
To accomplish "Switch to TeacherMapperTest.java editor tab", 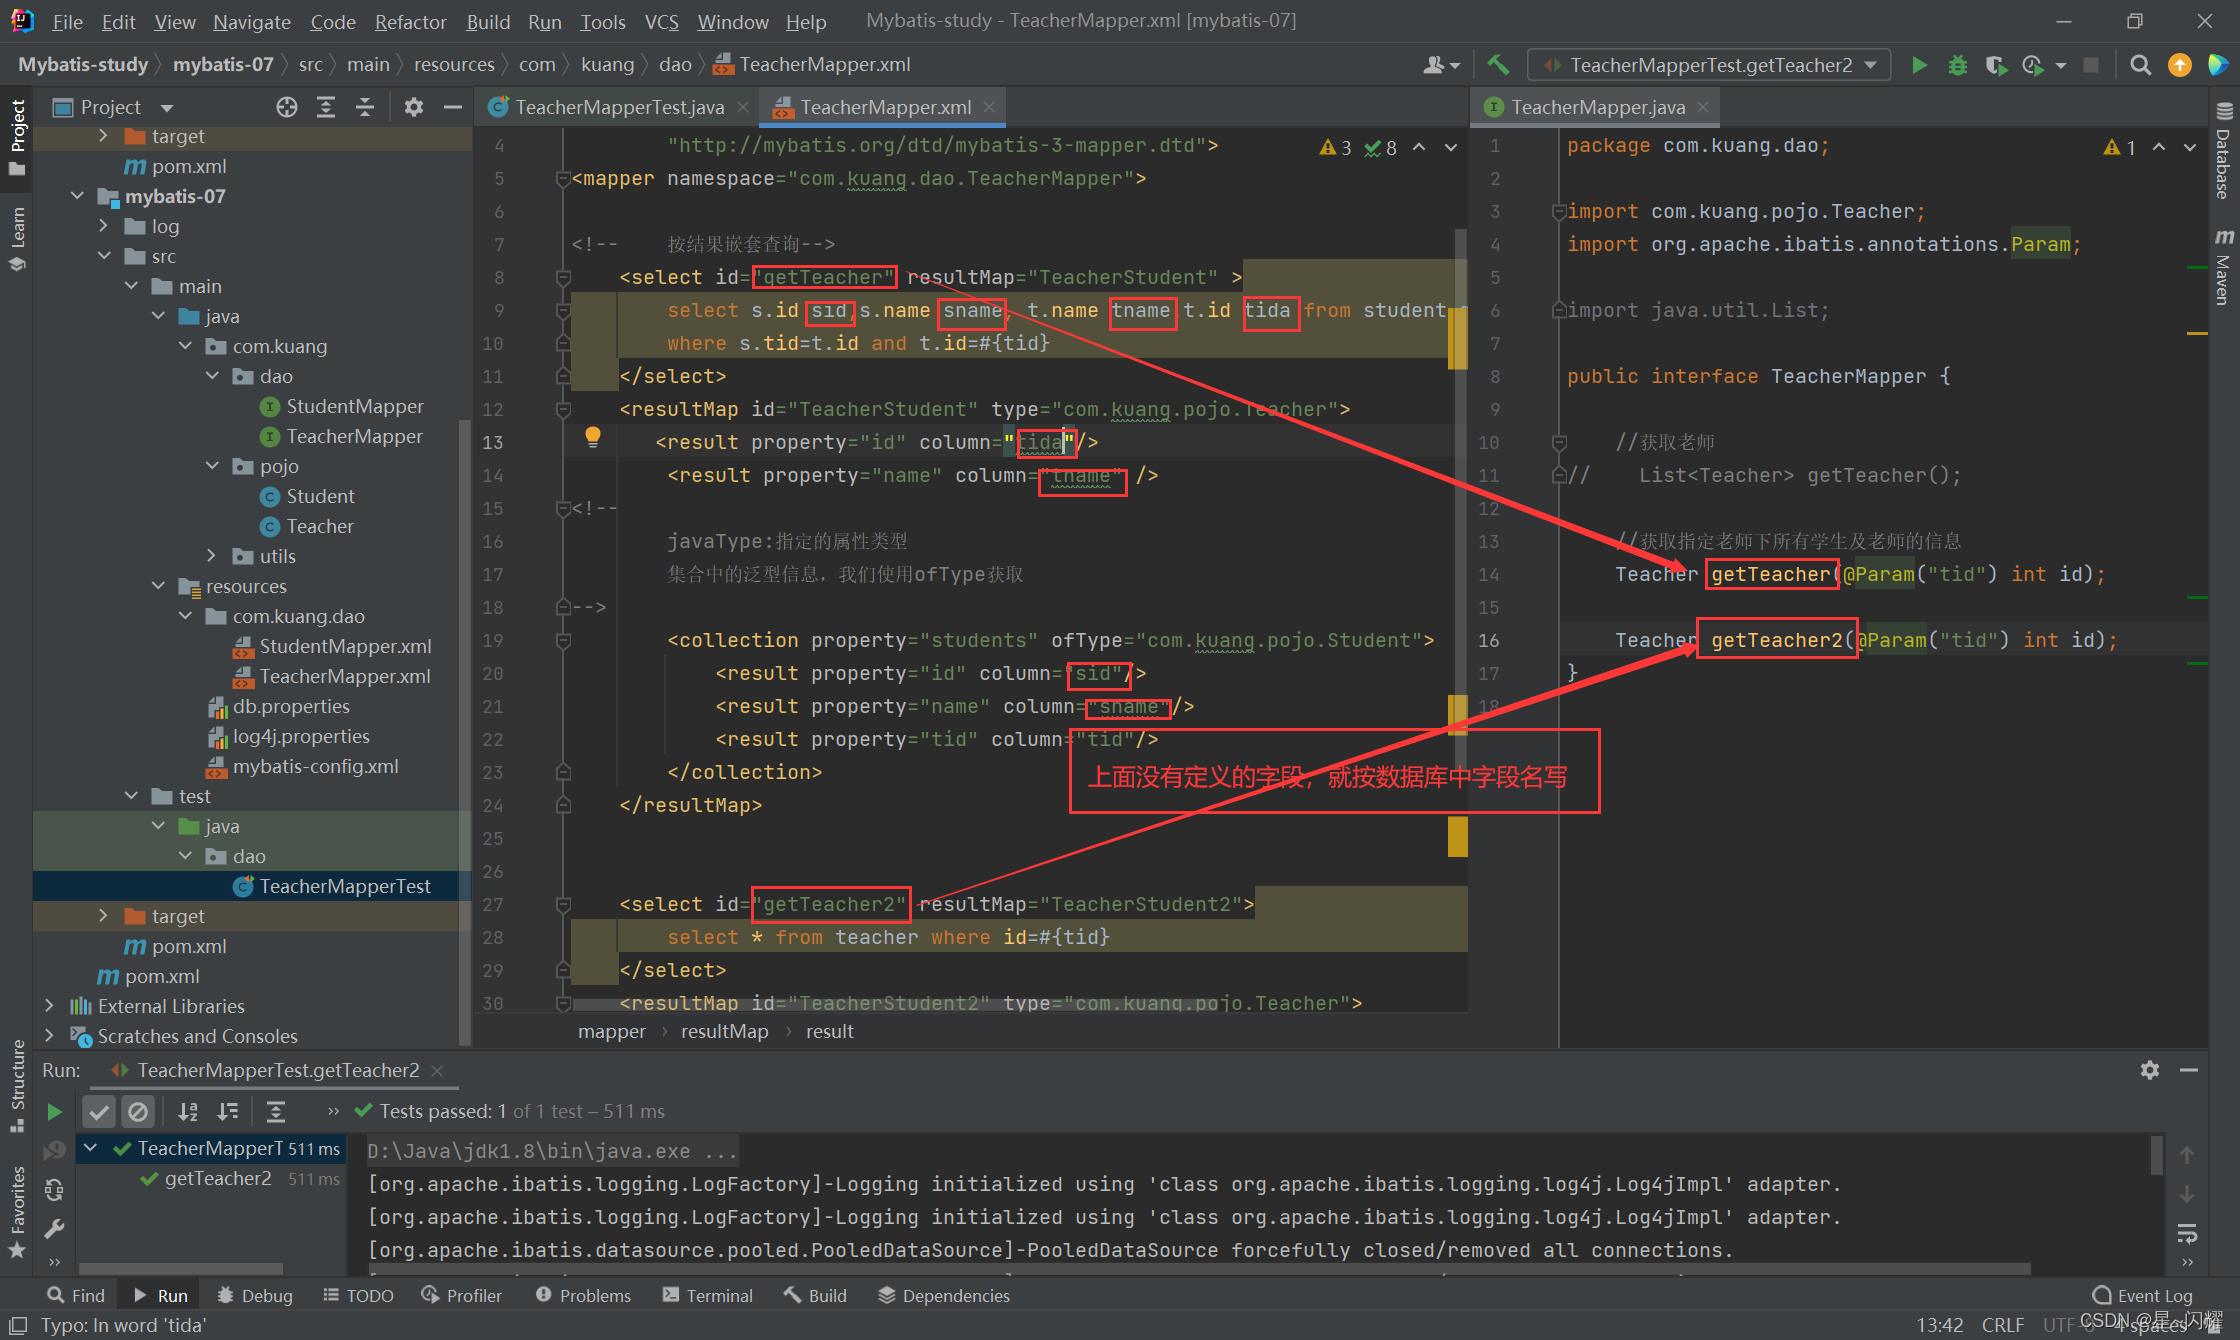I will click(618, 107).
